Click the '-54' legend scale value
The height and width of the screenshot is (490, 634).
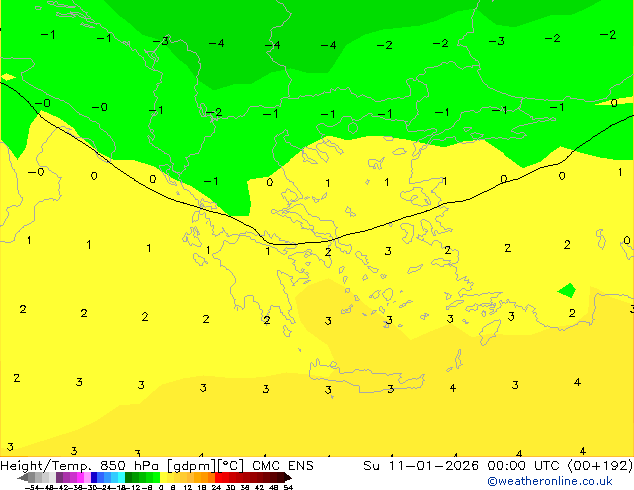(32, 488)
